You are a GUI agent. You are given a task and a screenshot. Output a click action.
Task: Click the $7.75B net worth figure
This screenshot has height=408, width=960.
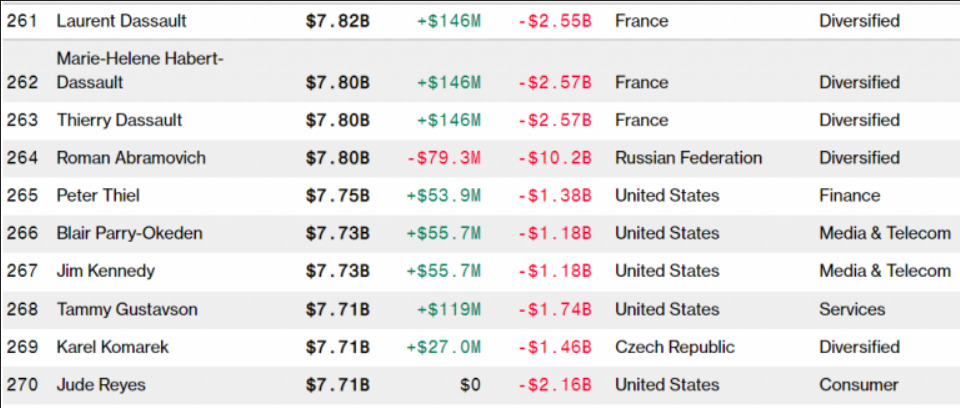click(338, 195)
